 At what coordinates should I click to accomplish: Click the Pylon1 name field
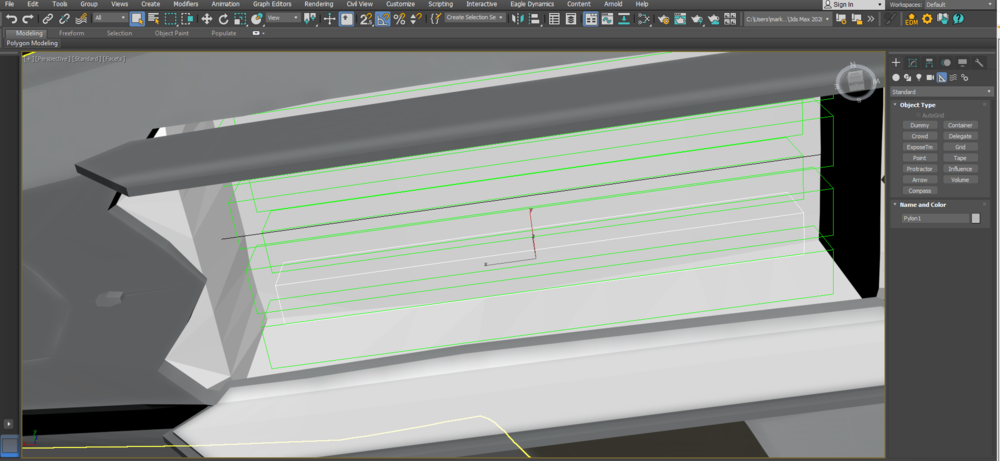pos(934,218)
